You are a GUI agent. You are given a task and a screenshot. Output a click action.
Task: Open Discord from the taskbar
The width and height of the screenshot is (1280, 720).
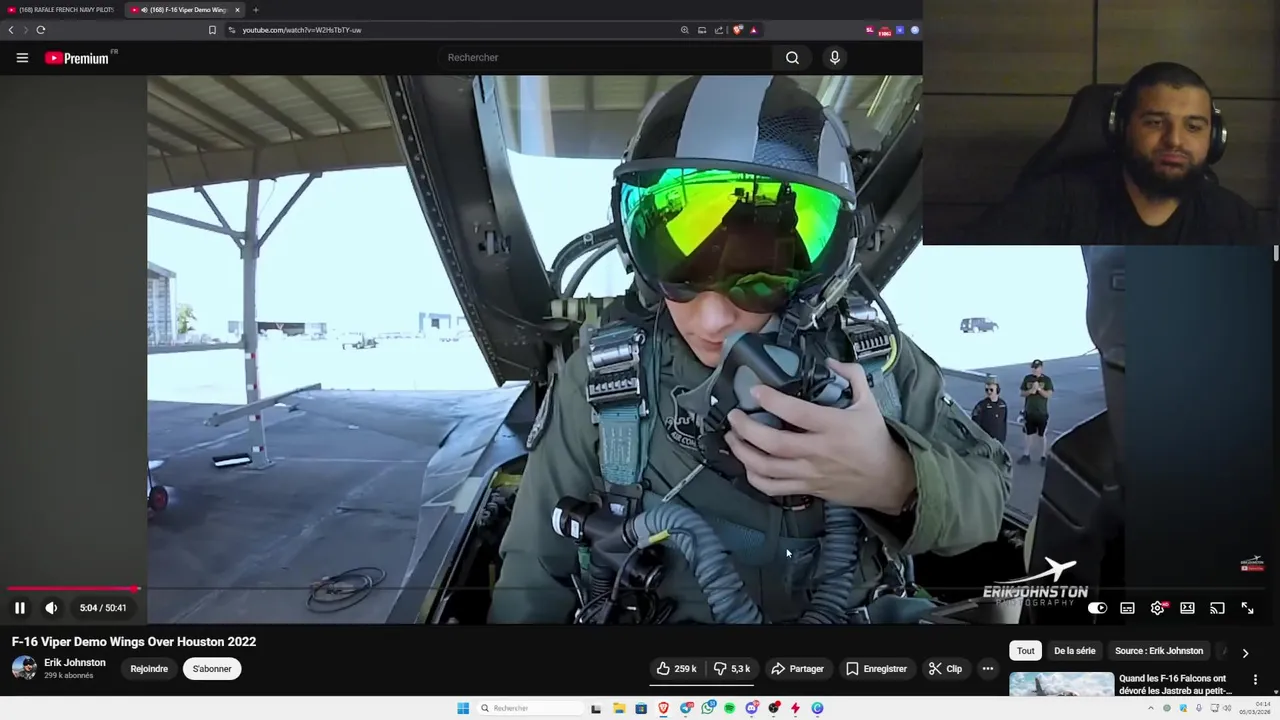click(752, 708)
